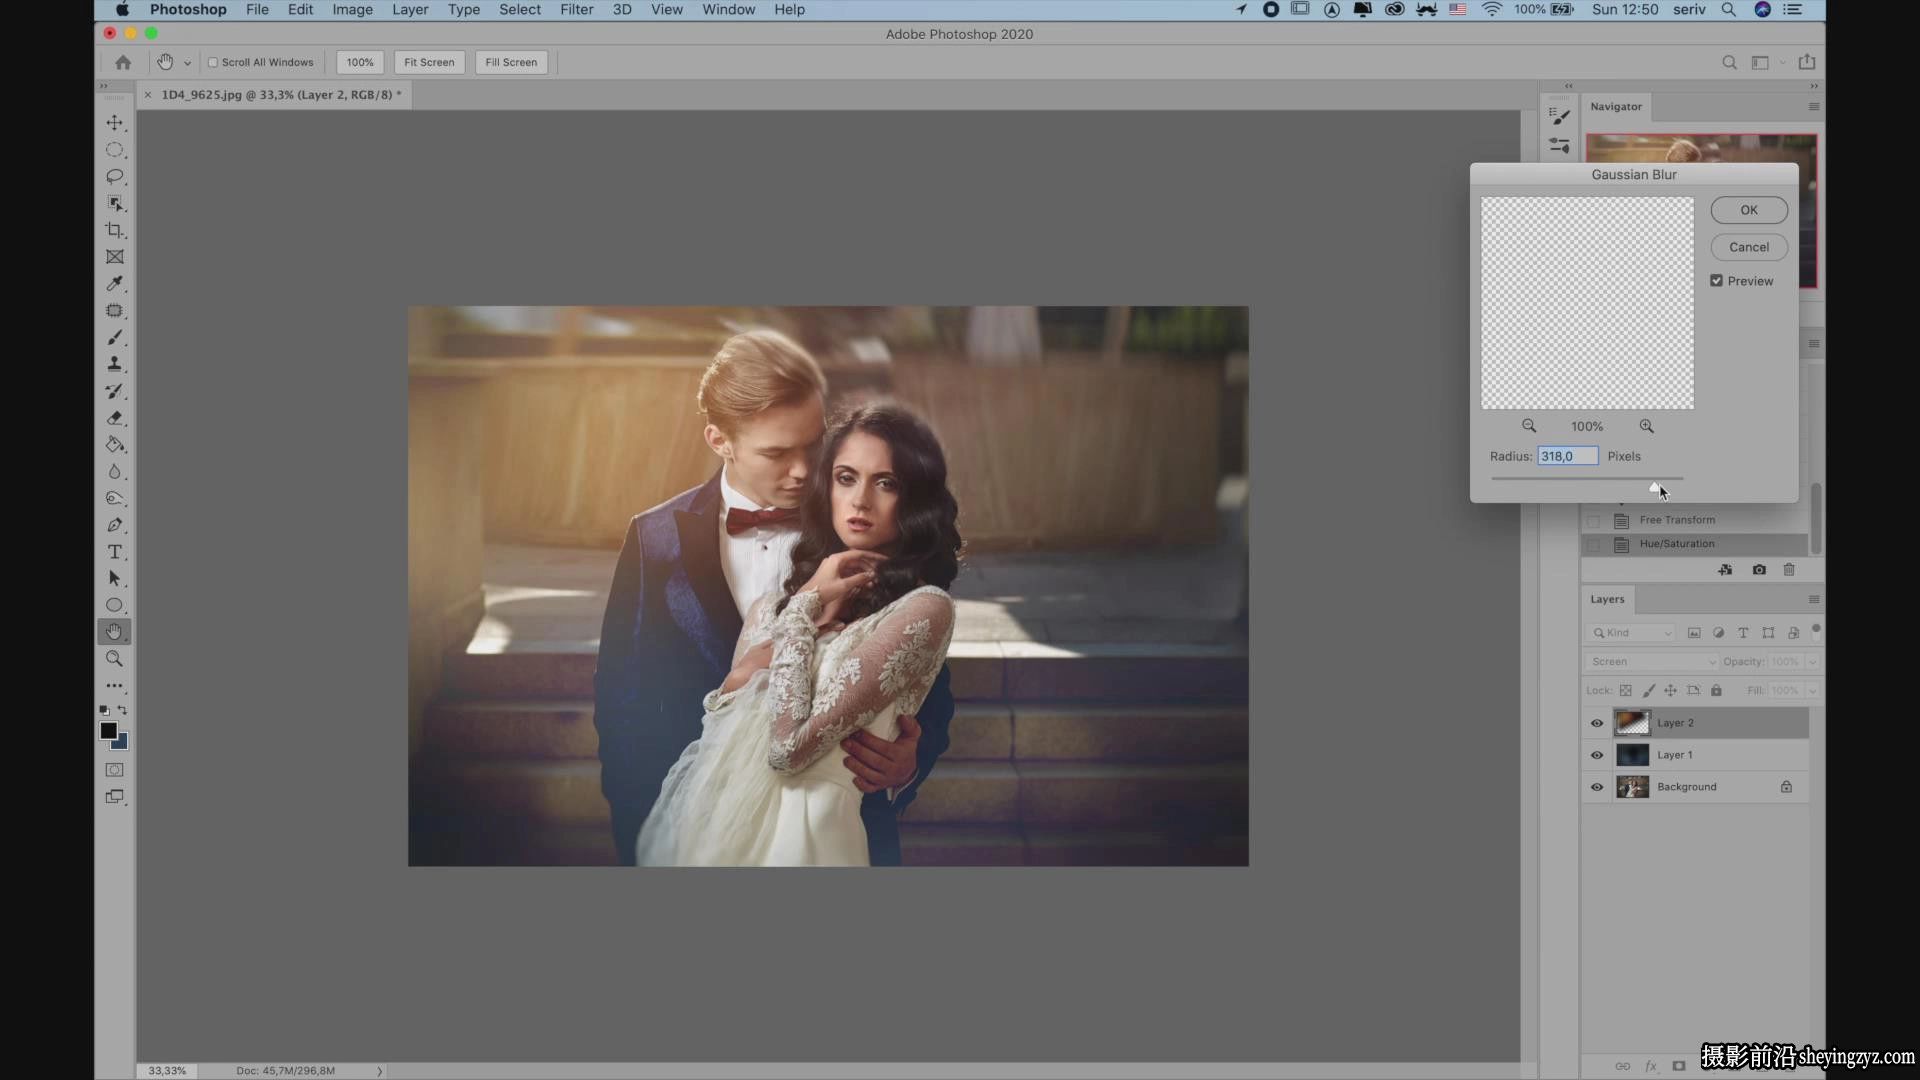Select the Zoom tool in toolbar
This screenshot has width=1920, height=1080.
(x=115, y=659)
